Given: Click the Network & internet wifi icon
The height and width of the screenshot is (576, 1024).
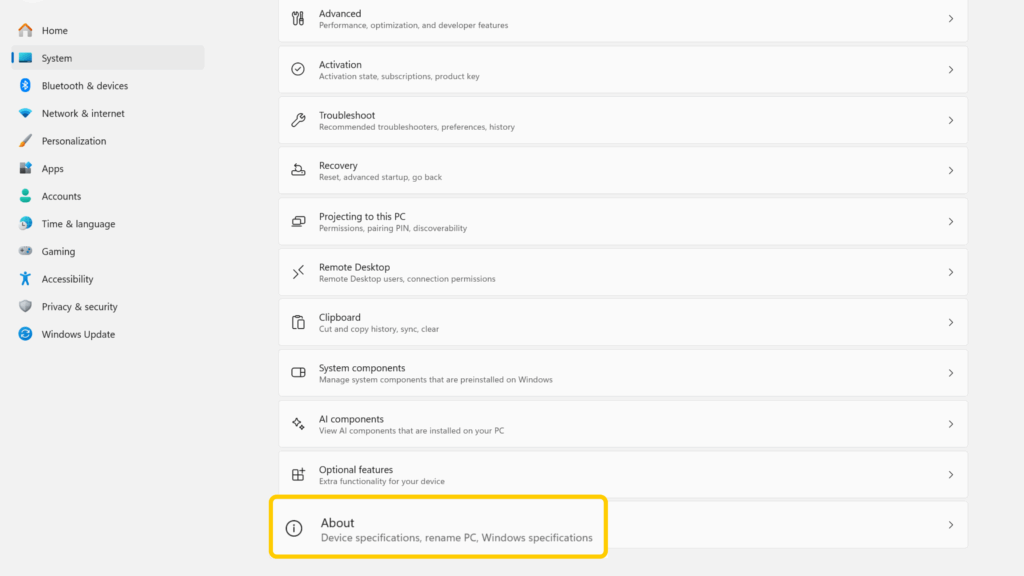Looking at the screenshot, I should 25,113.
